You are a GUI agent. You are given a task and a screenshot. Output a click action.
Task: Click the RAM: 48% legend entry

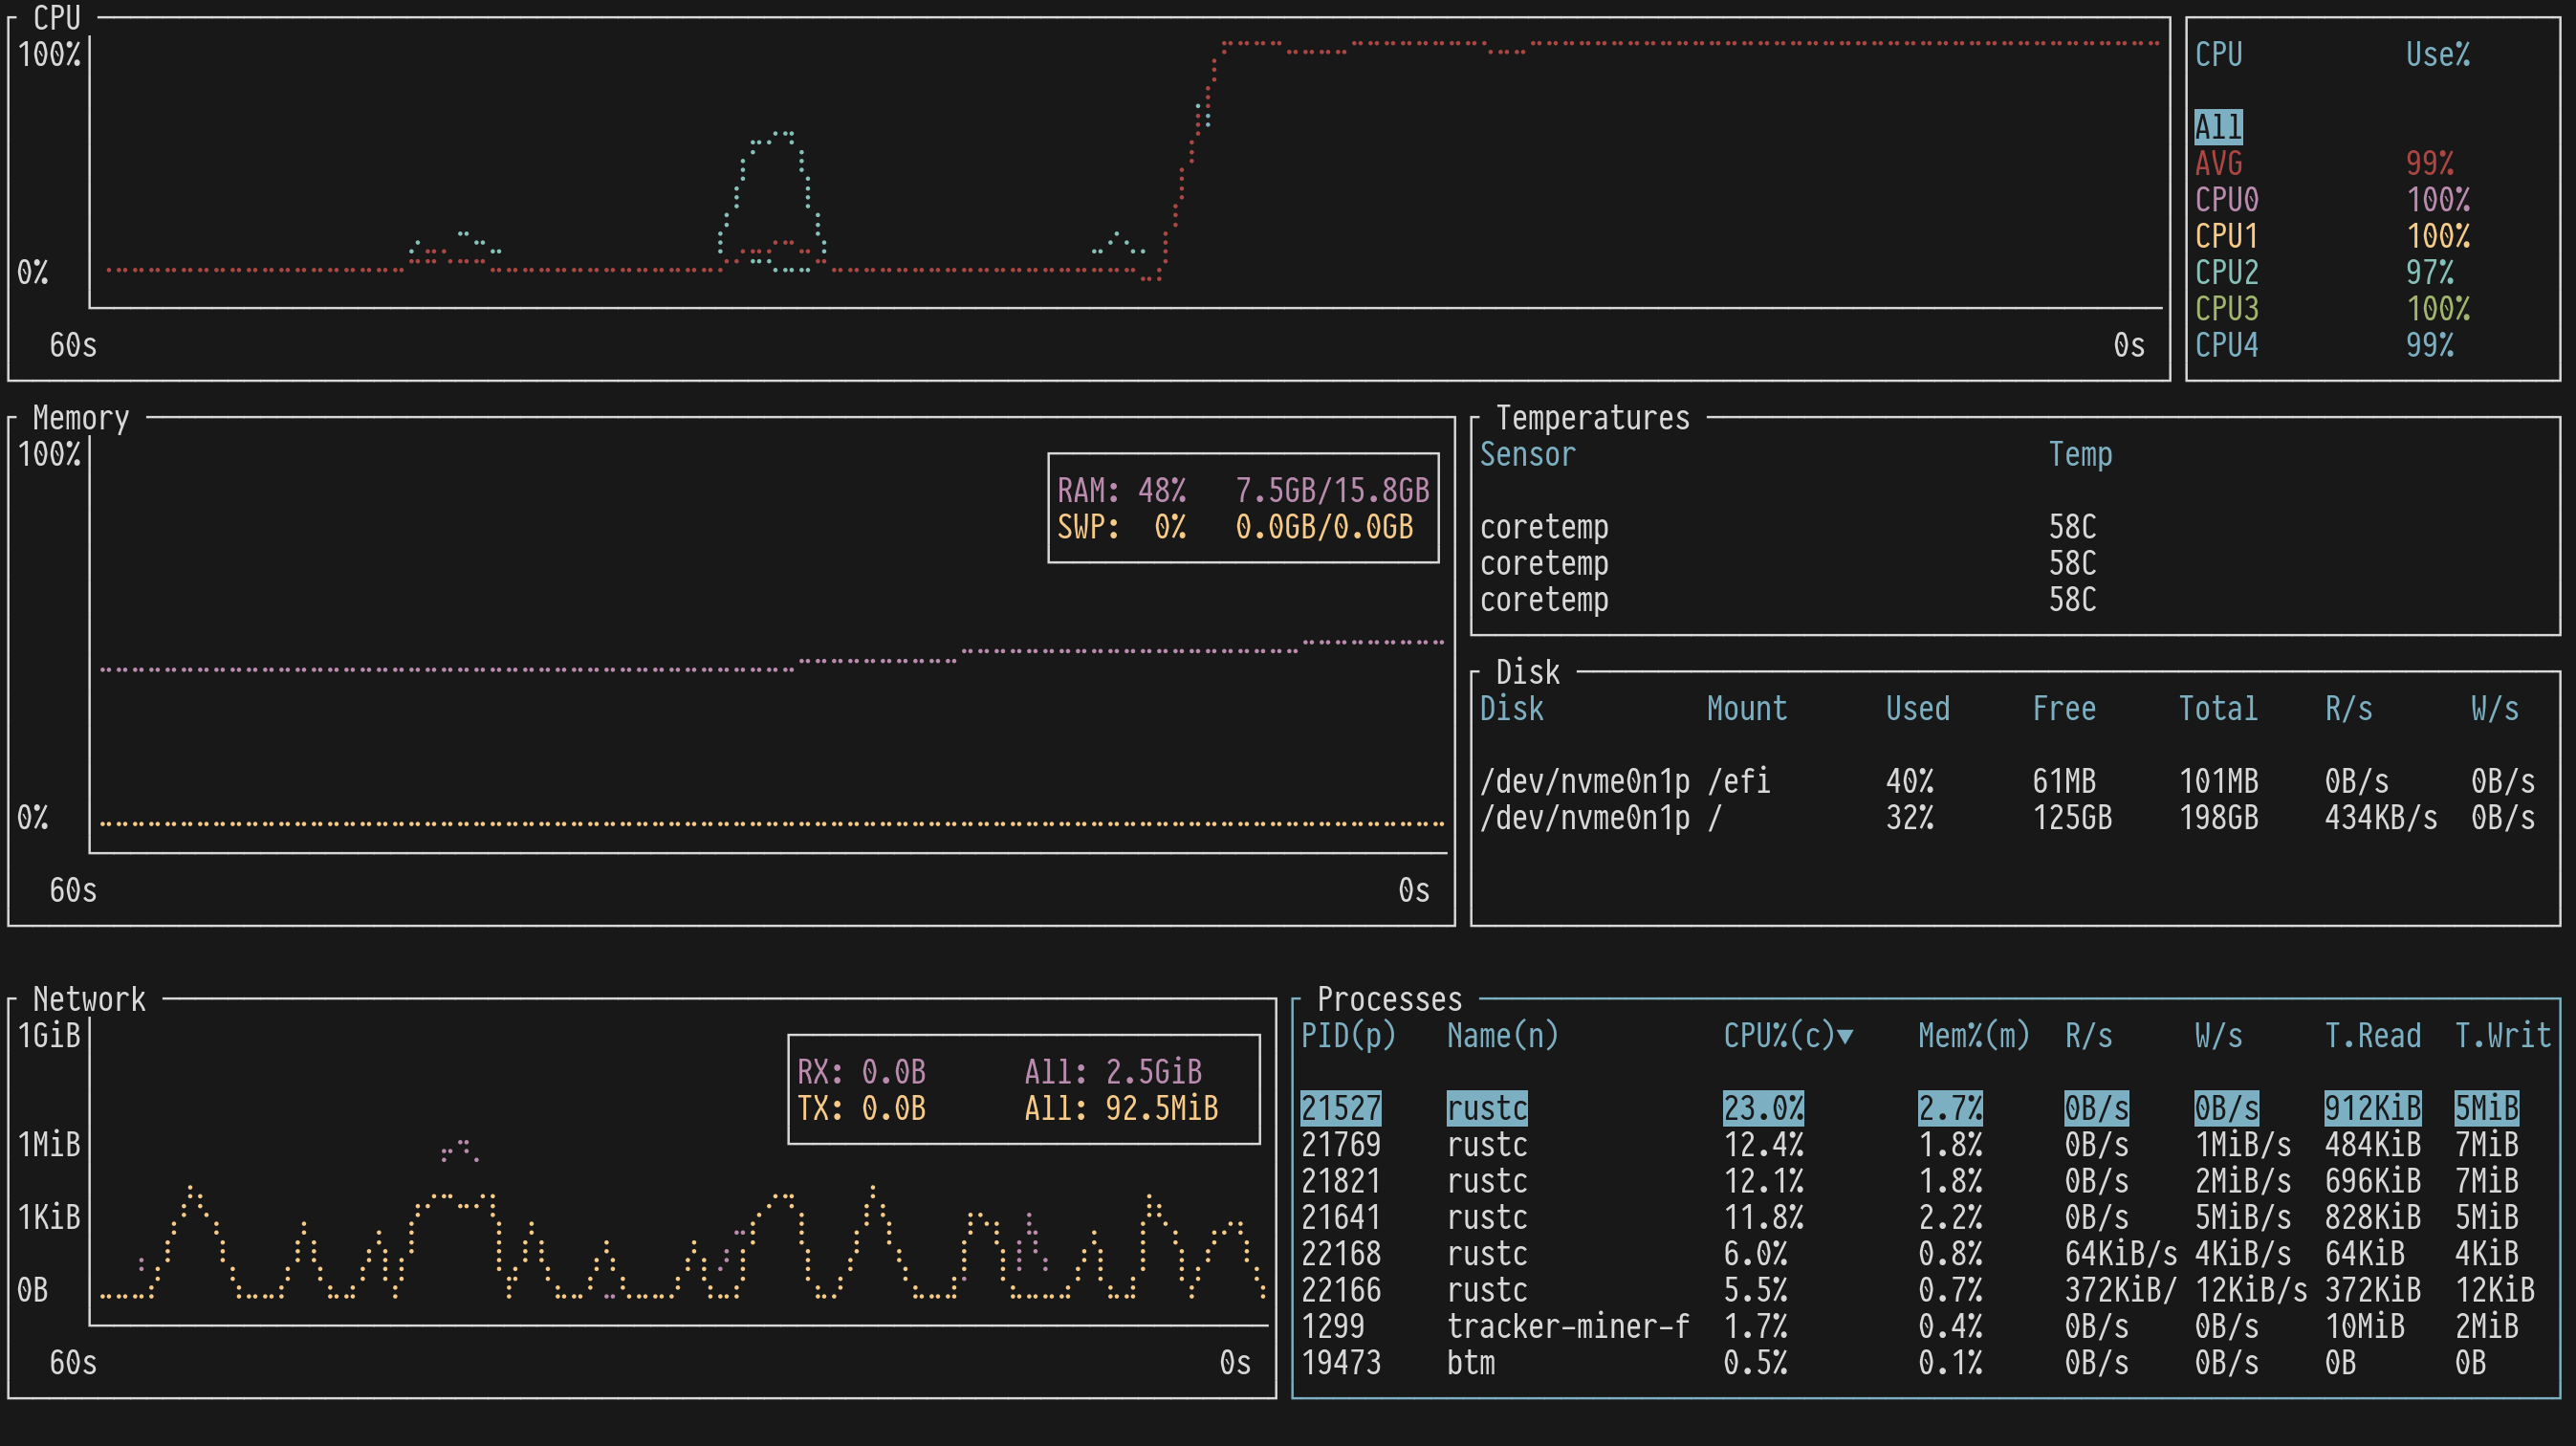pyautogui.click(x=1121, y=490)
